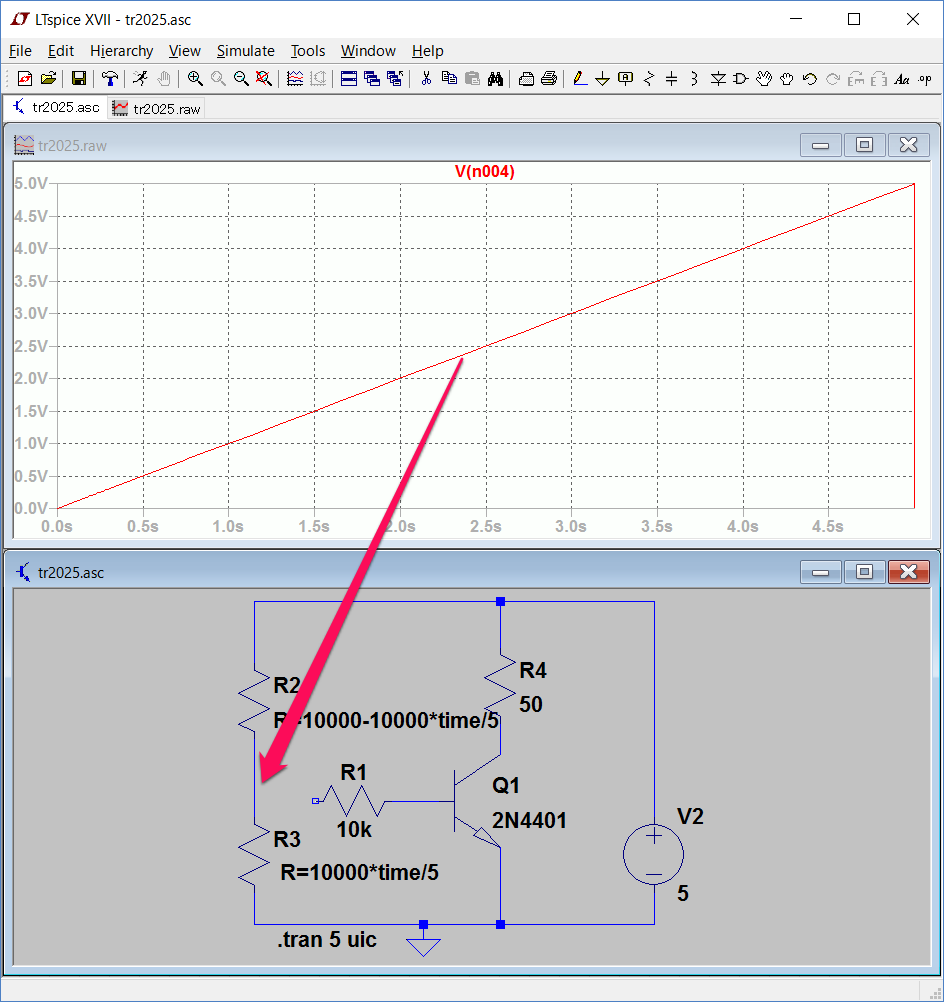Save the schematic with floppy disk icon
The image size is (944, 1002).
[79, 78]
